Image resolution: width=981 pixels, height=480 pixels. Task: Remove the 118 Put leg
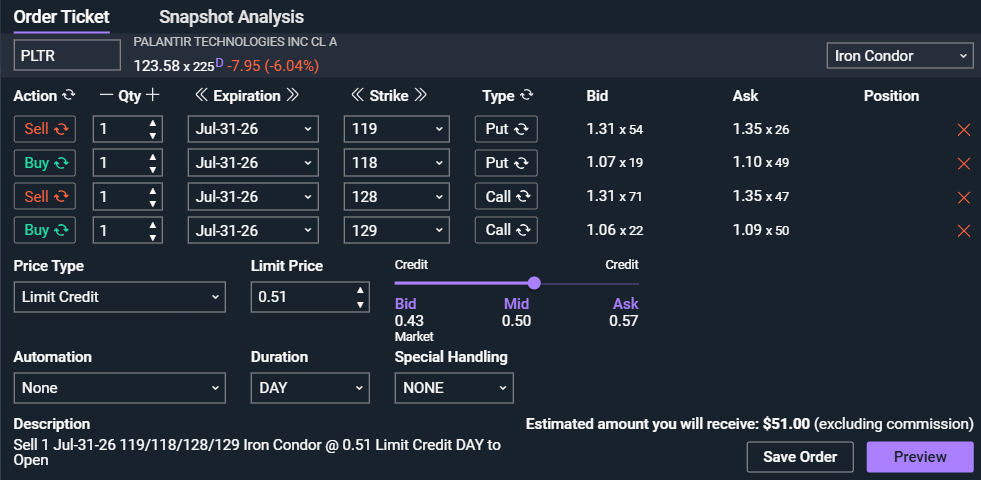pyautogui.click(x=963, y=164)
